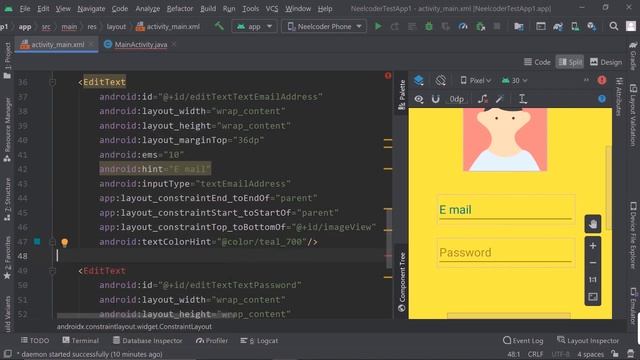Click the Infer Constraints magic wand icon
Image resolution: width=640 pixels, height=360 pixels.
500,99
